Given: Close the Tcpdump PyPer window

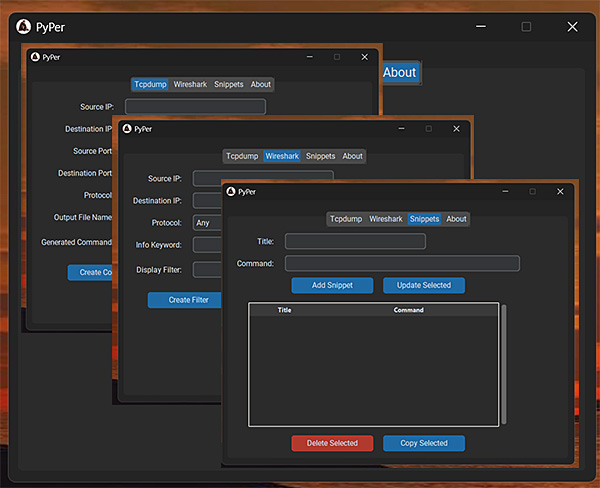Looking at the screenshot, I should pyautogui.click(x=365, y=57).
